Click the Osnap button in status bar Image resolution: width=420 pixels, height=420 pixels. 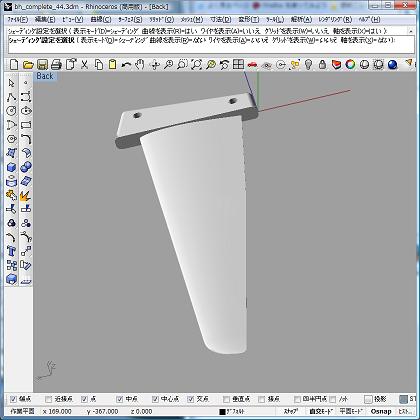click(381, 411)
